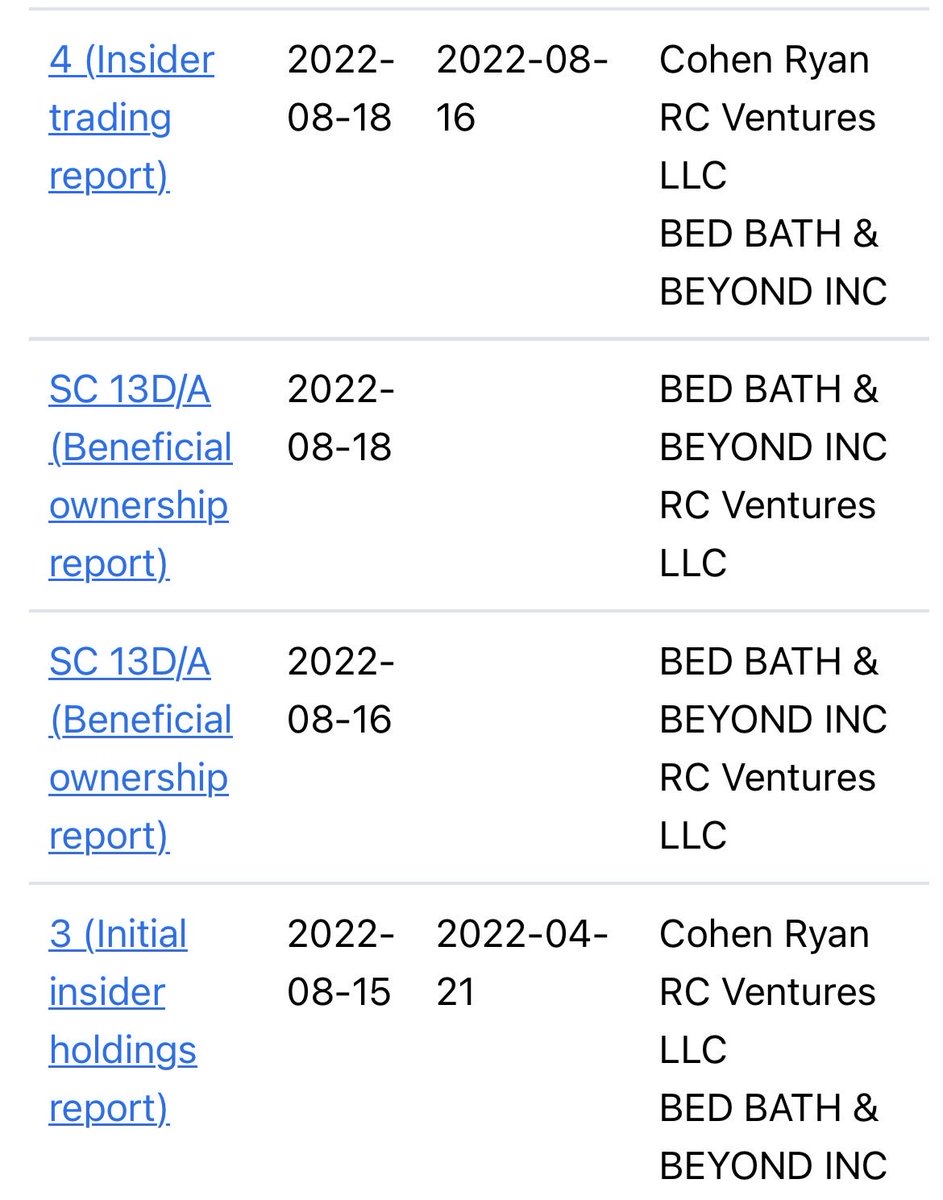
Task: Click BED BATH & BEYOND INC in Form 3 row
Action: pos(773,1137)
